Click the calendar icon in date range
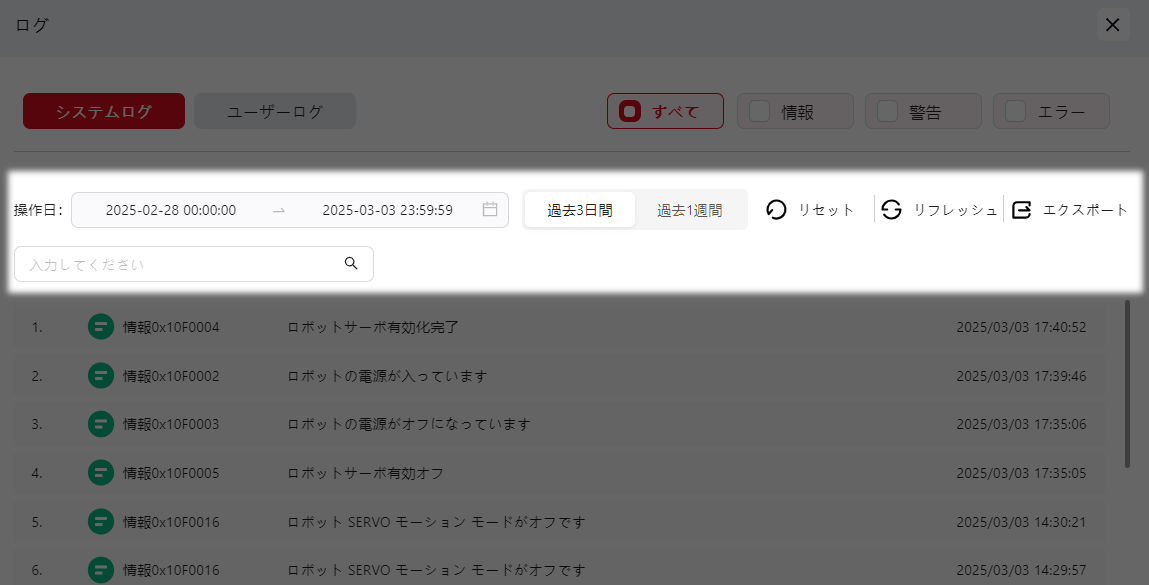This screenshot has height=585, width=1149. tap(490, 210)
